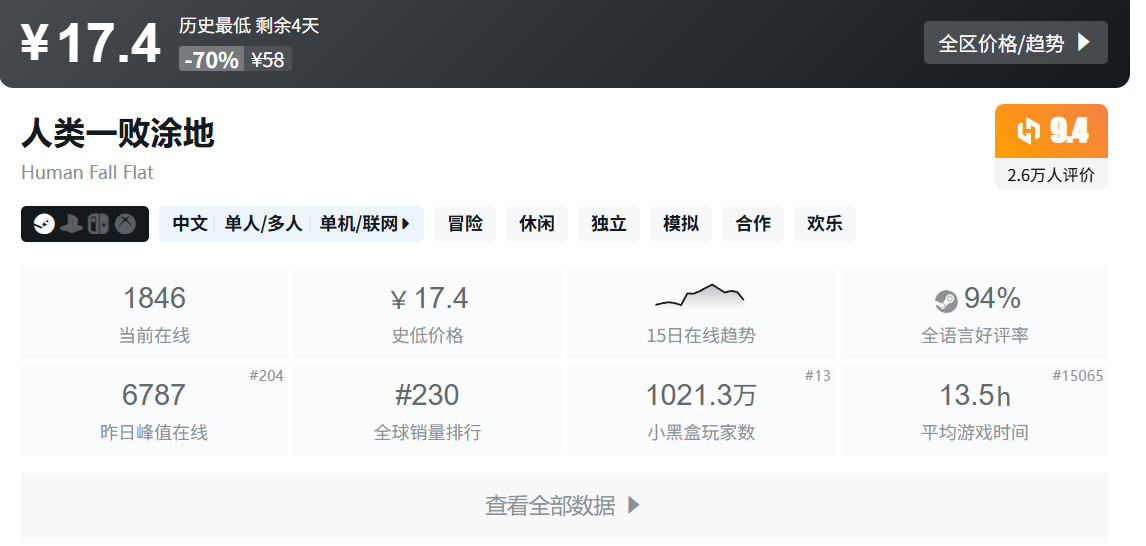
Task: Select the 模拟 genre tag
Action: (680, 224)
